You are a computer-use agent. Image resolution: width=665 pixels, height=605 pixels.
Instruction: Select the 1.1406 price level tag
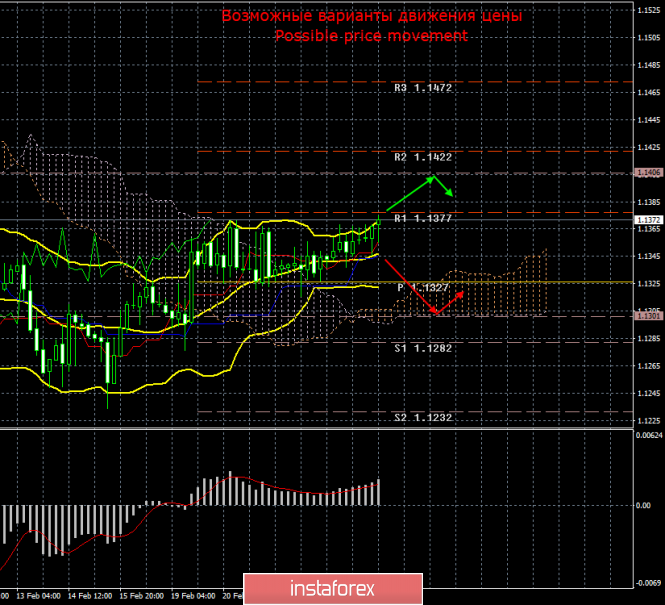648,173
